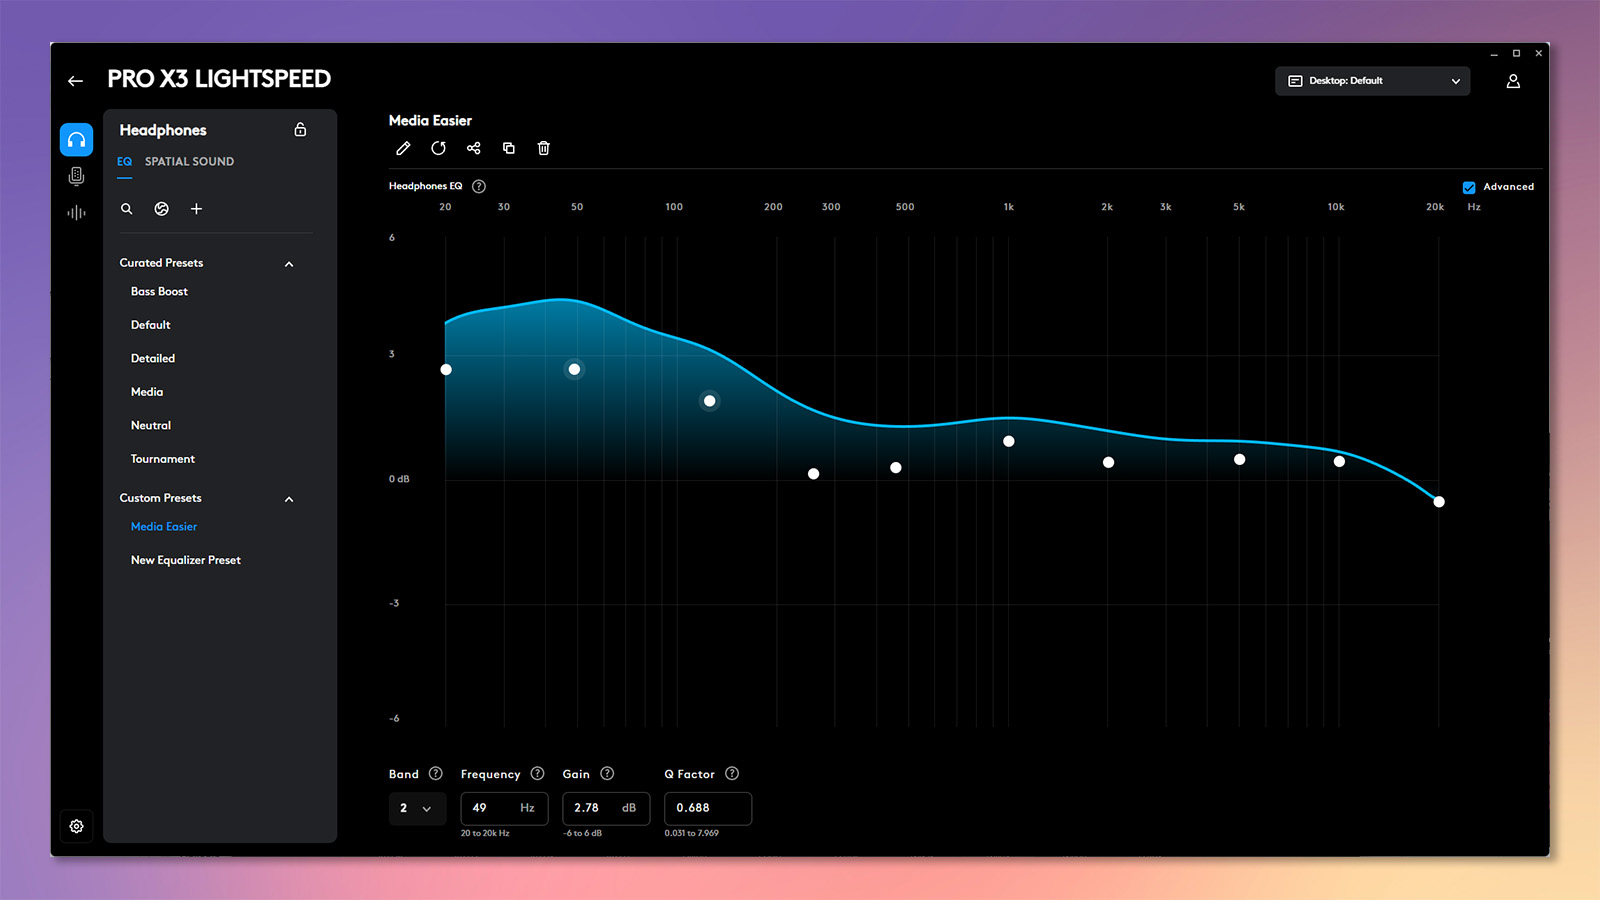Add a new EQ preset
This screenshot has height=900, width=1600.
coord(196,209)
